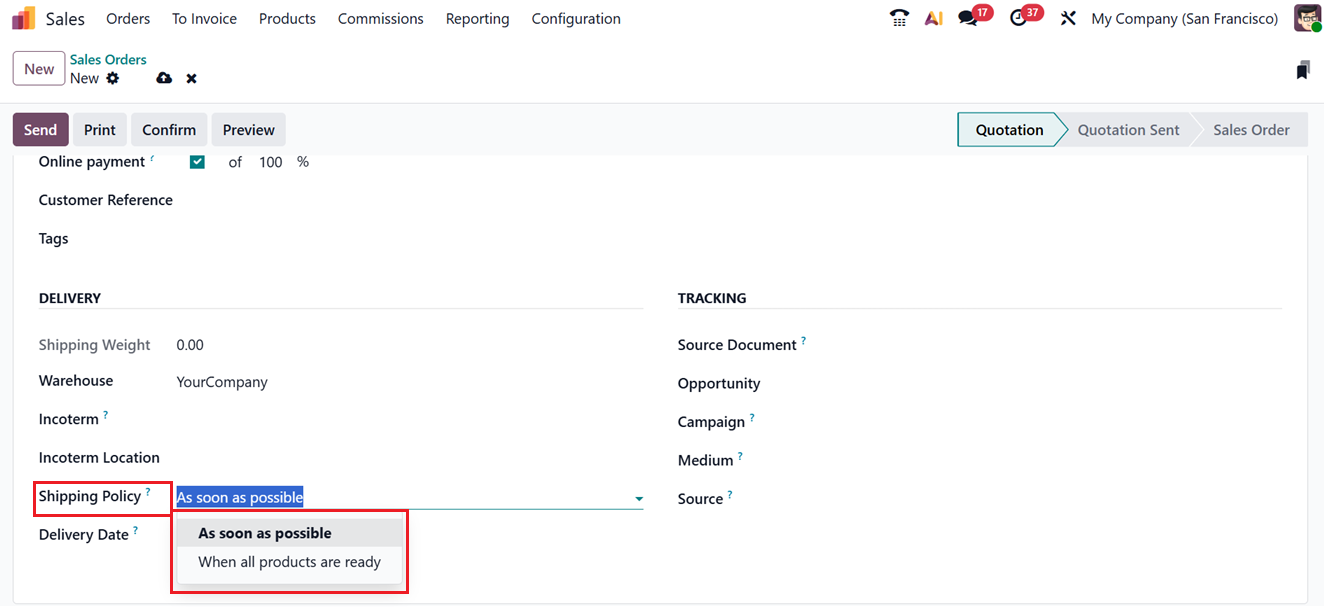
Task: Click the Confirm button
Action: [x=169, y=130]
